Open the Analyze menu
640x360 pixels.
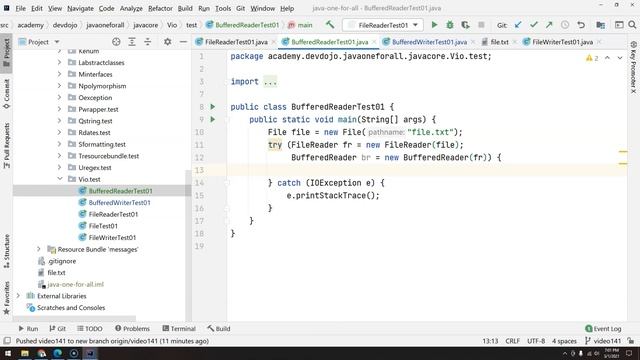(131, 8)
